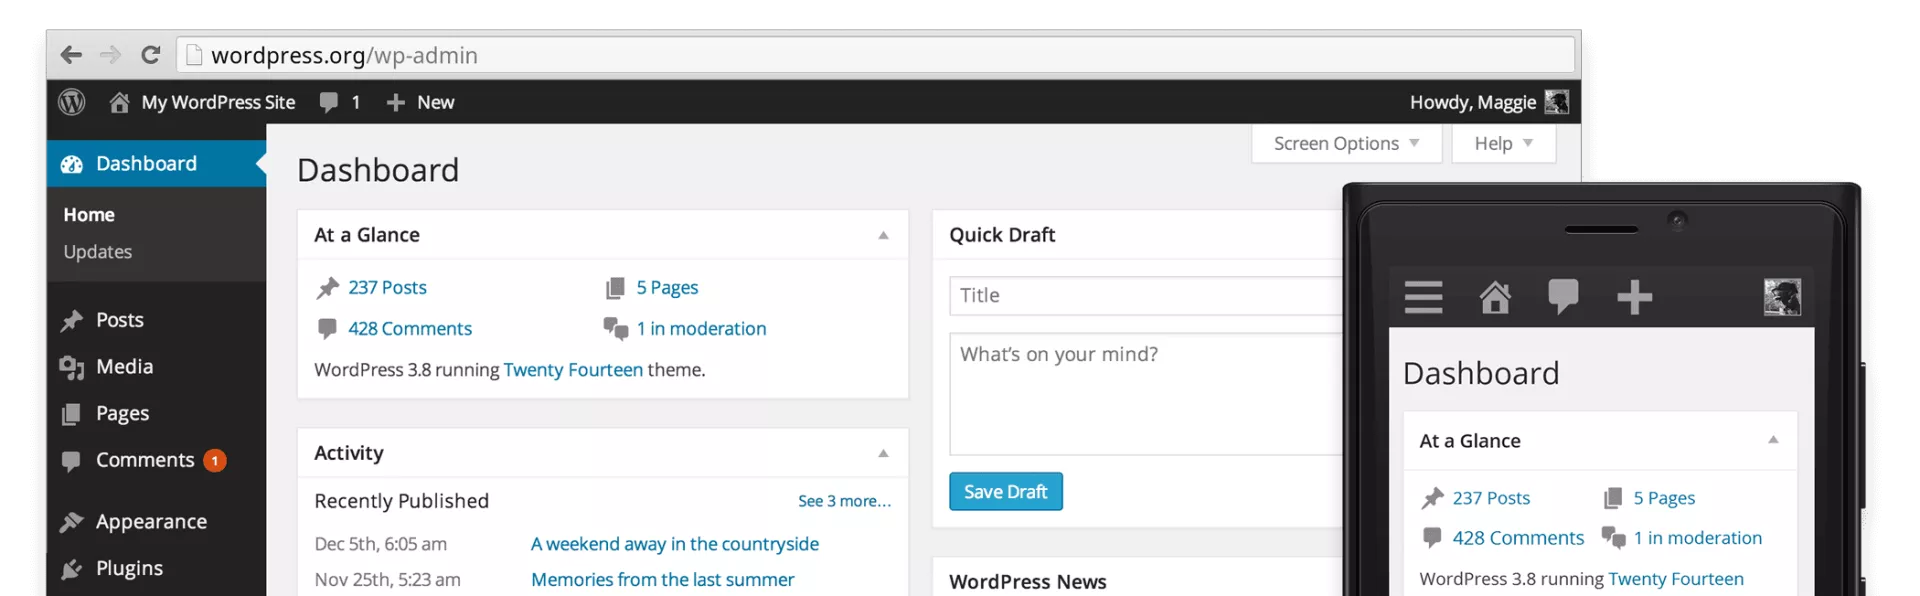Click the Posts pushpin icon in sidebar
The height and width of the screenshot is (596, 1920).
[x=71, y=321]
